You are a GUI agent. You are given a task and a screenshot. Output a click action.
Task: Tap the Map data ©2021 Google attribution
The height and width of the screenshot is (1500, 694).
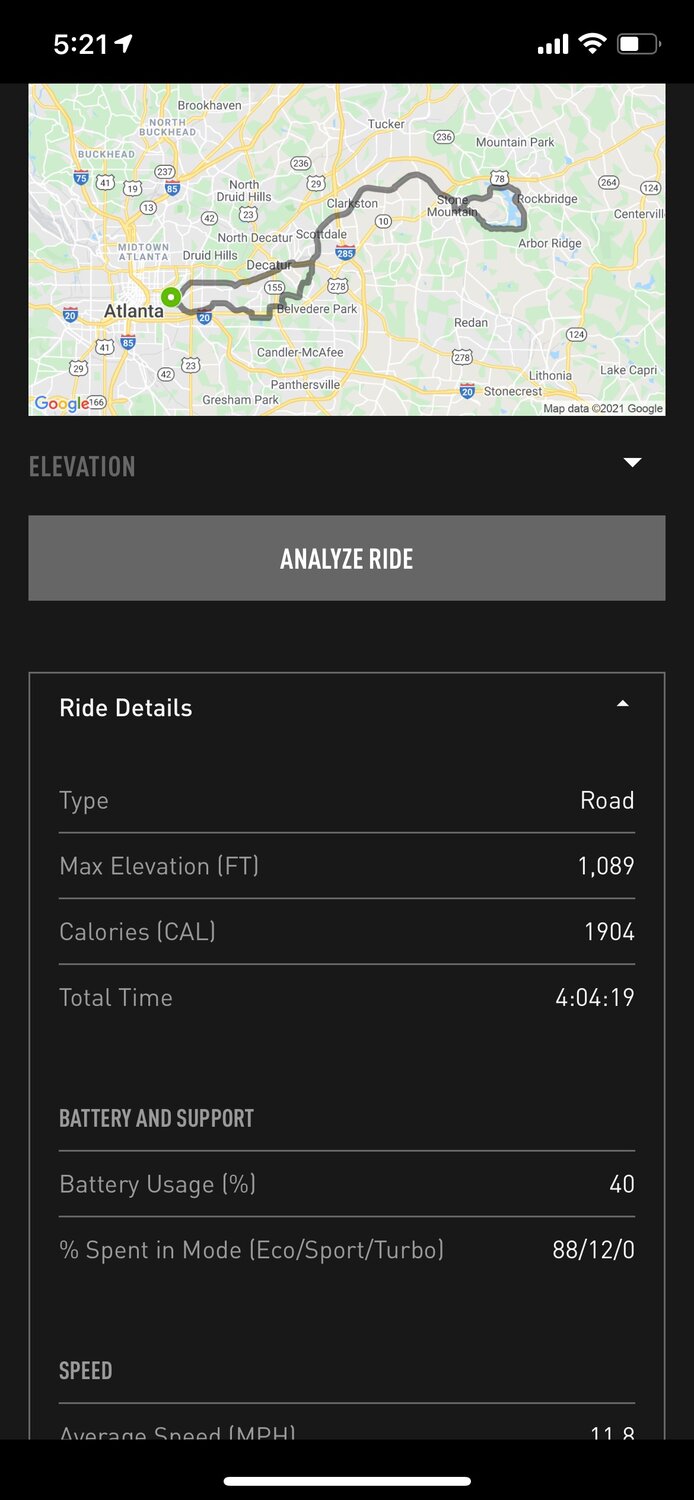pos(603,408)
